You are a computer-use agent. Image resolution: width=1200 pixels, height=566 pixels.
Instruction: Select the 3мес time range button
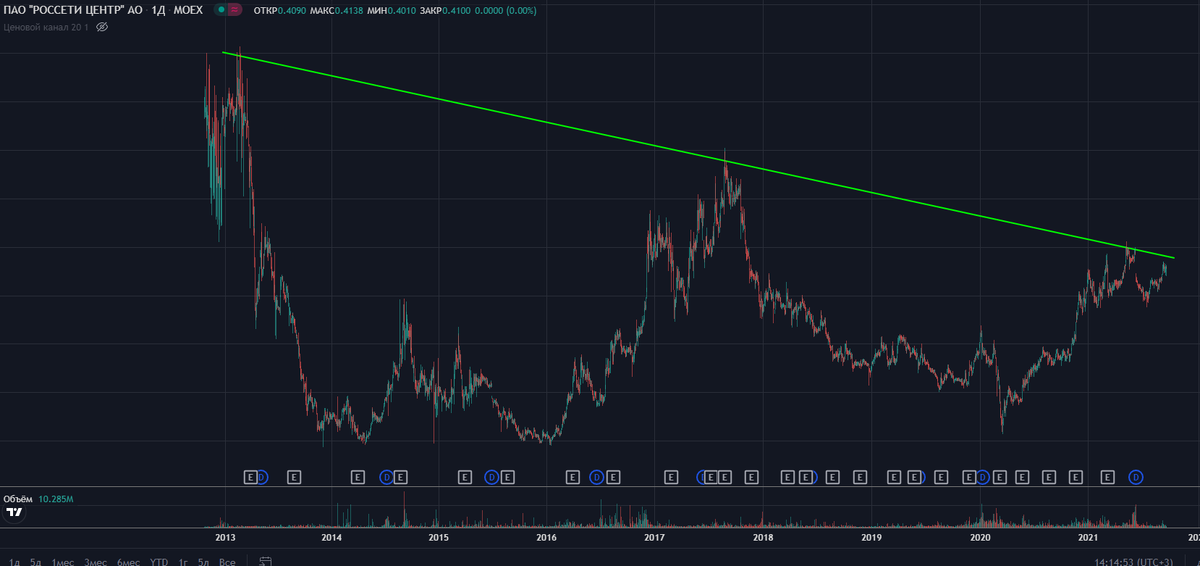point(95,562)
